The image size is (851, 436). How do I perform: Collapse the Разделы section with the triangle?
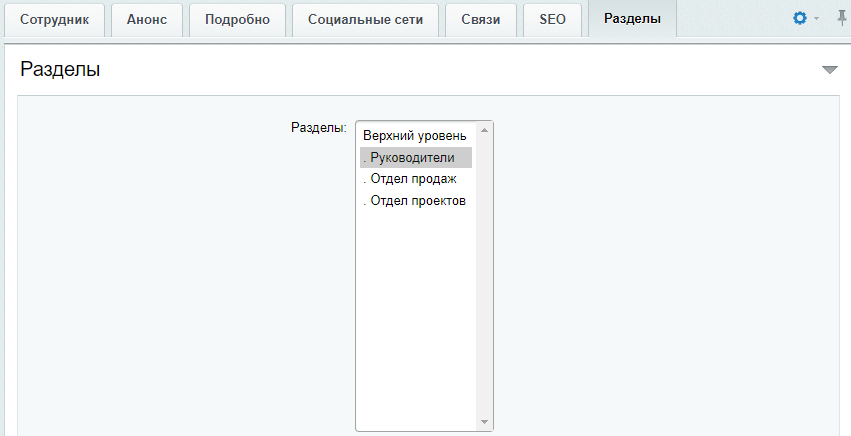[830, 69]
